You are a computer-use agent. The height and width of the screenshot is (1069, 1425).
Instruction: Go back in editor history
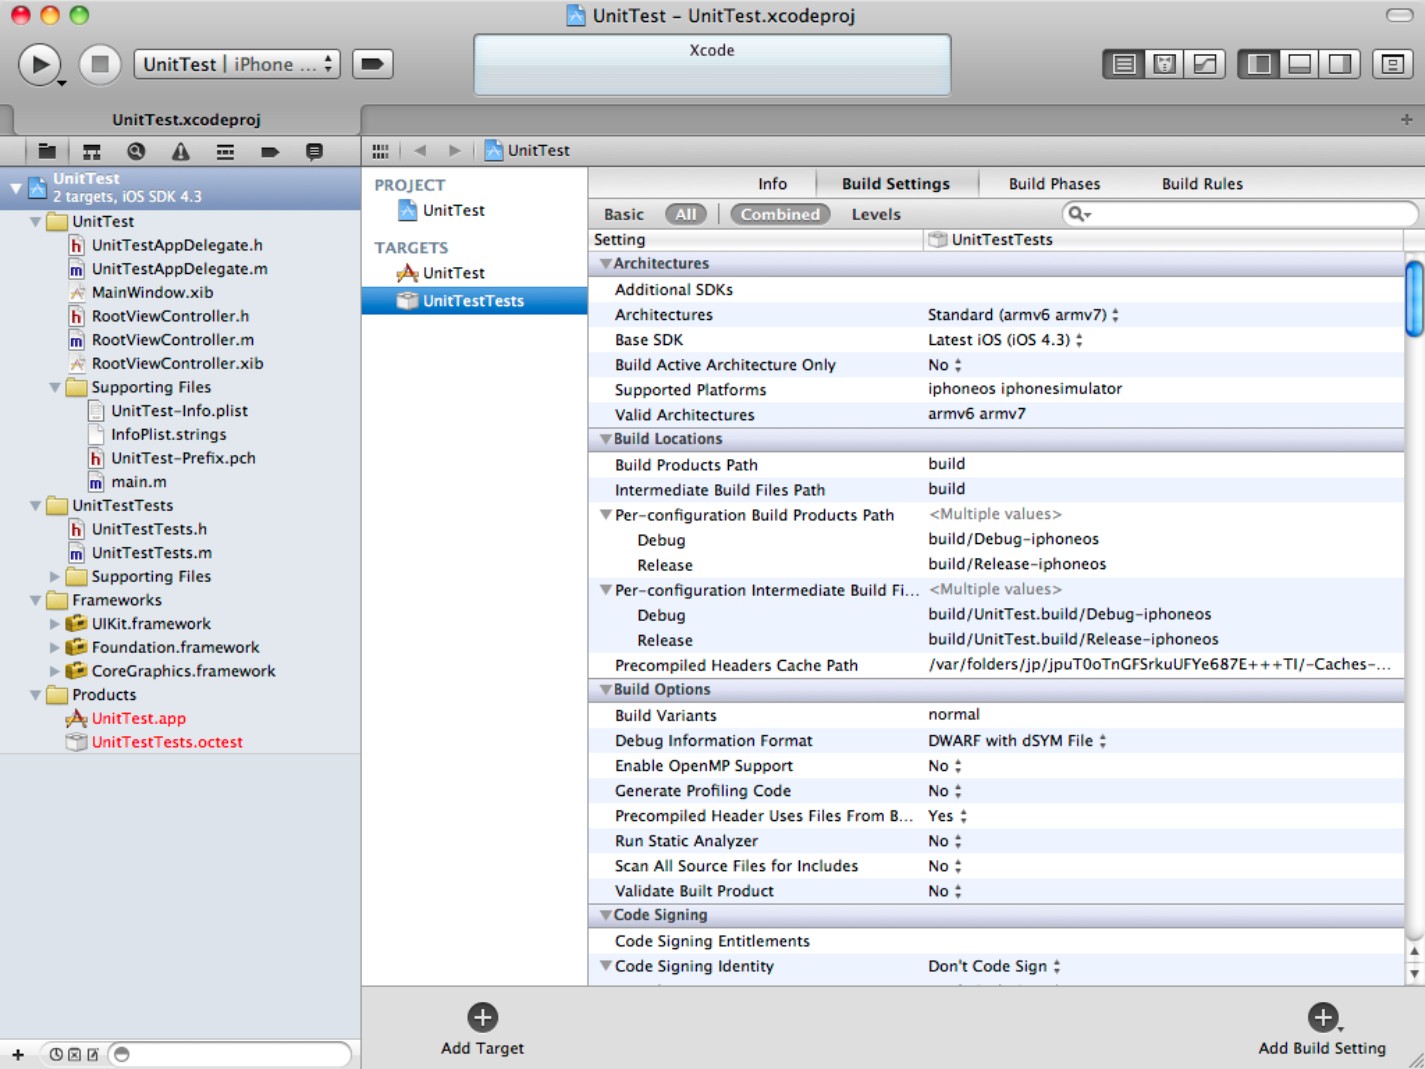420,151
